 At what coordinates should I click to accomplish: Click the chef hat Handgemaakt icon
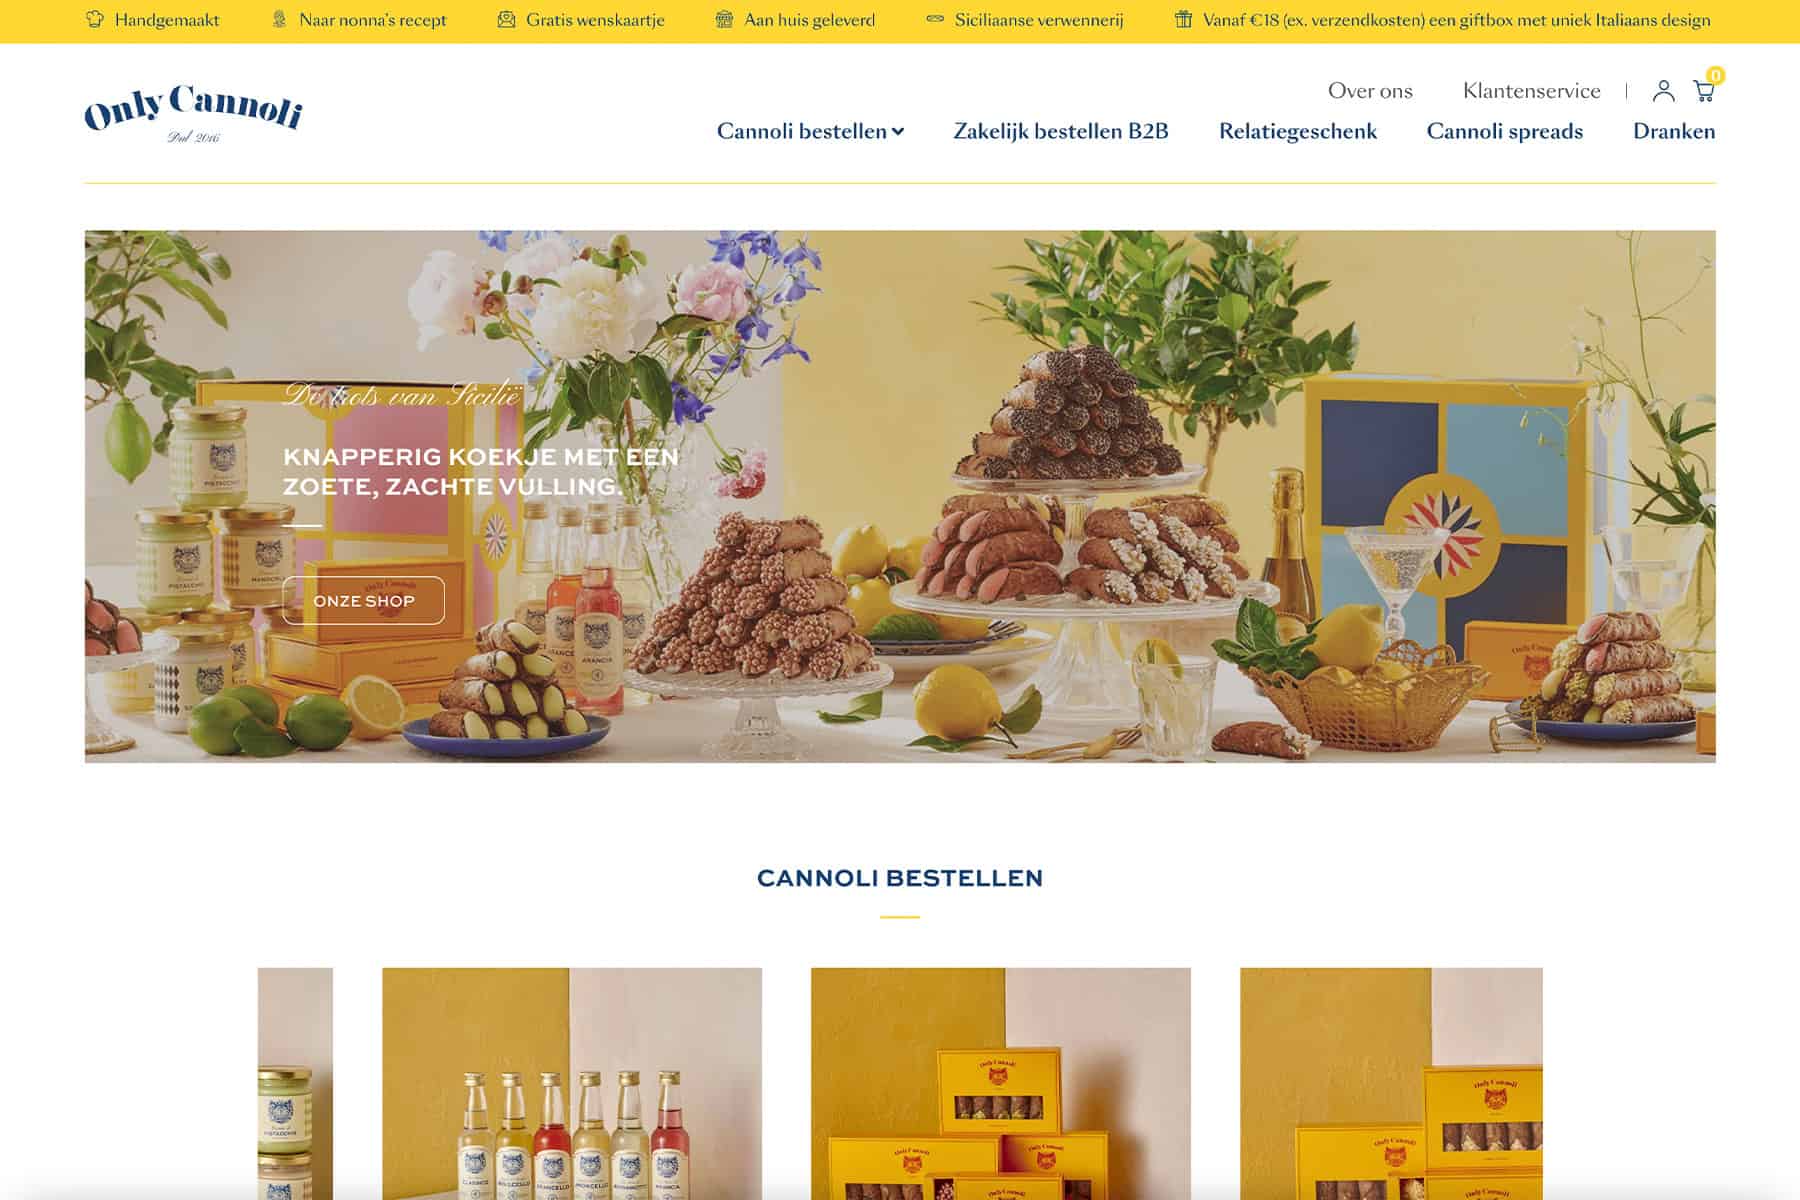(x=95, y=19)
